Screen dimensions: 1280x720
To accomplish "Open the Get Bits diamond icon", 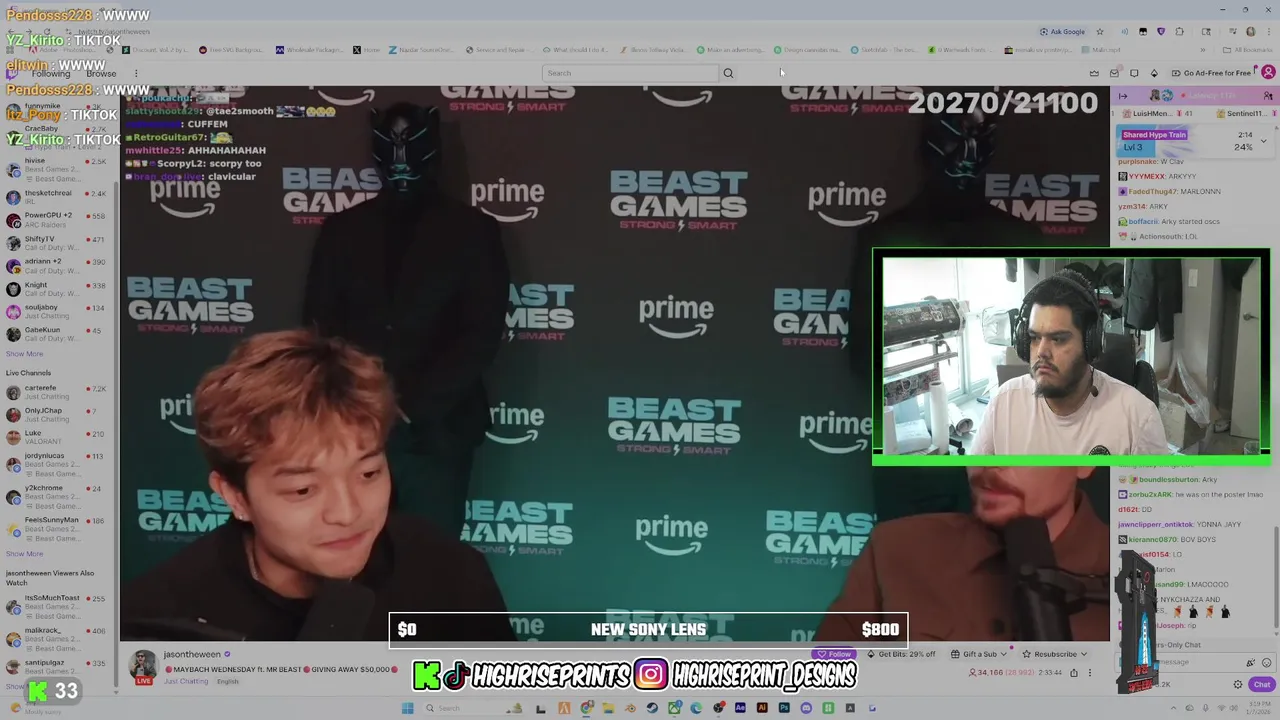I will click(1154, 73).
